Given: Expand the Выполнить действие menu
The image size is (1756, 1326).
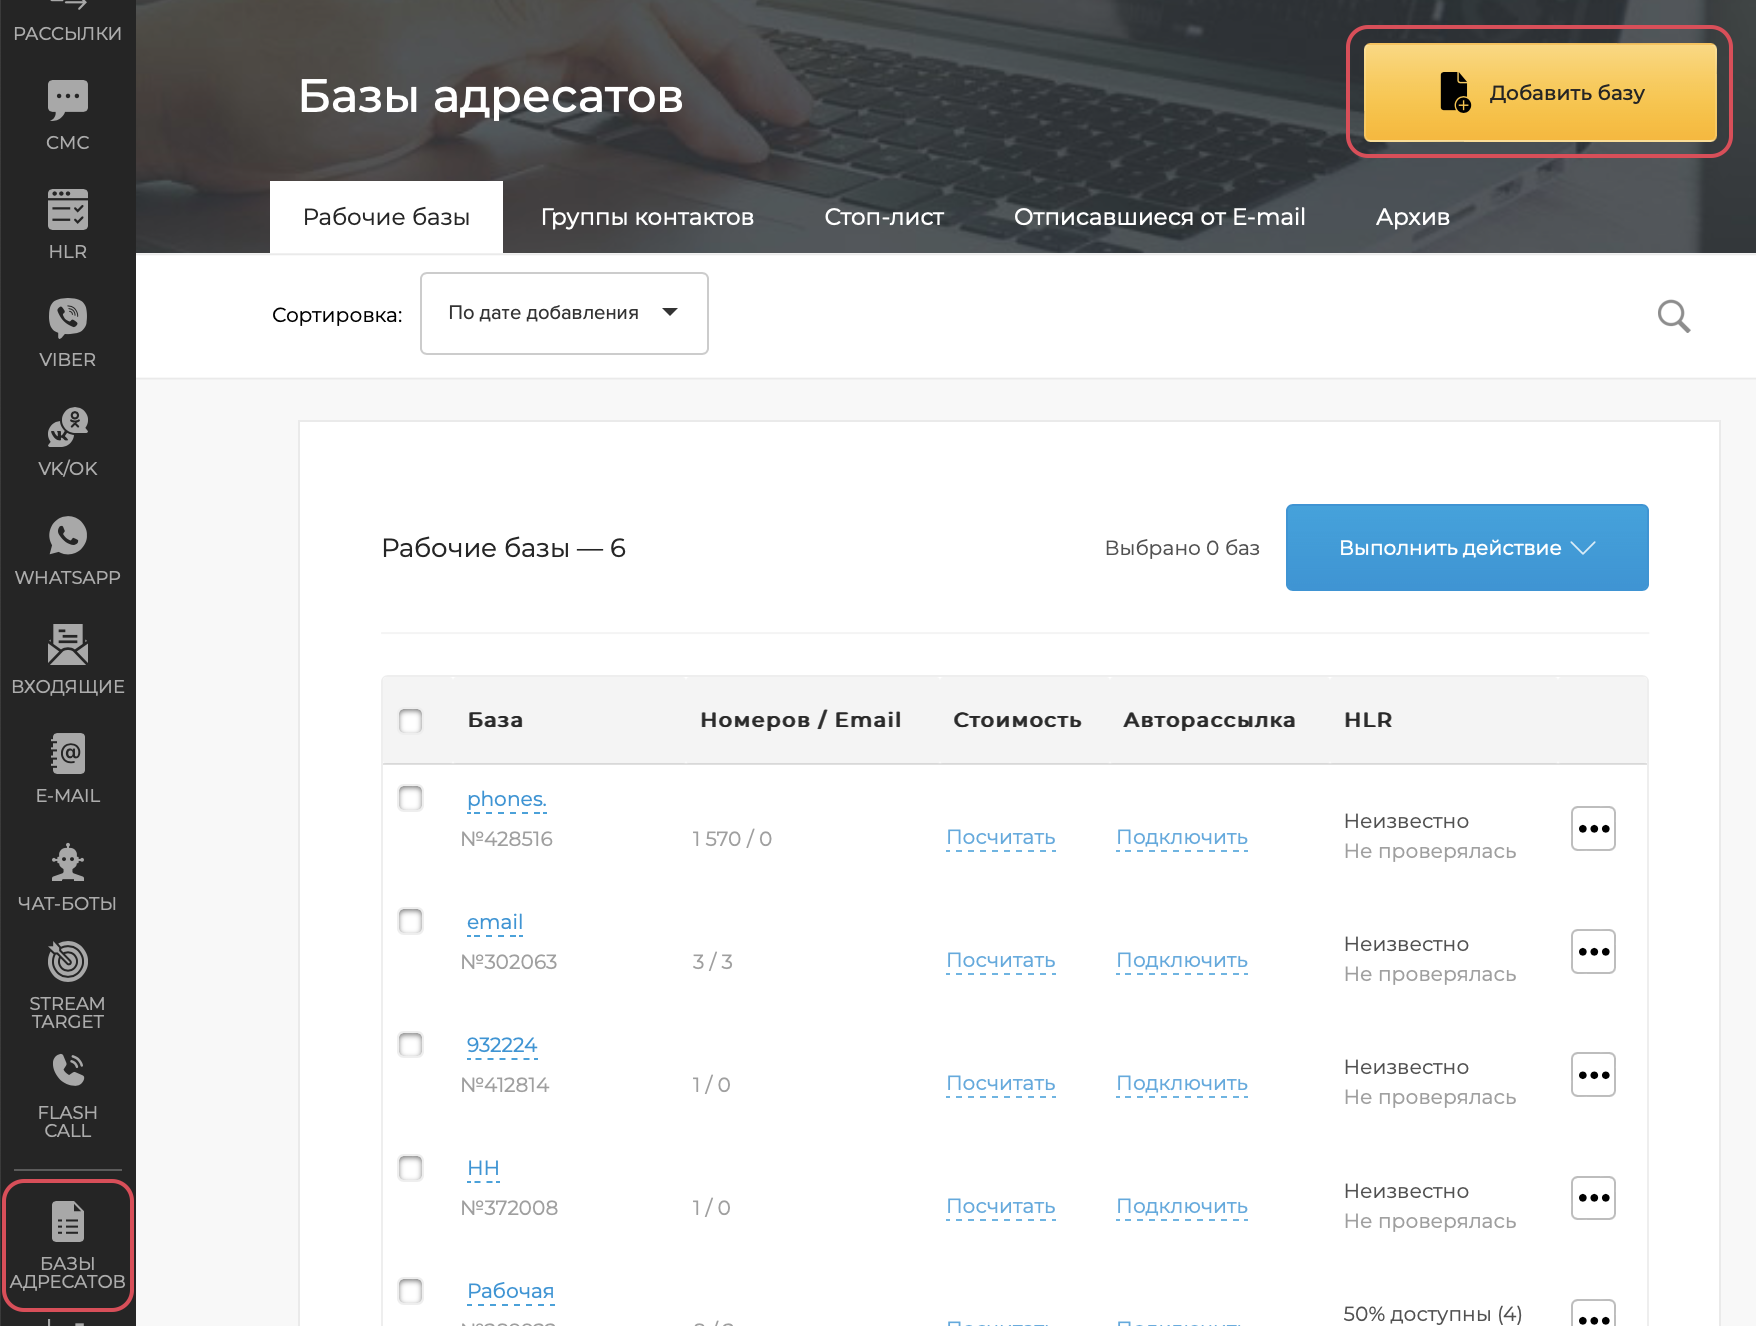Looking at the screenshot, I should click(x=1465, y=547).
